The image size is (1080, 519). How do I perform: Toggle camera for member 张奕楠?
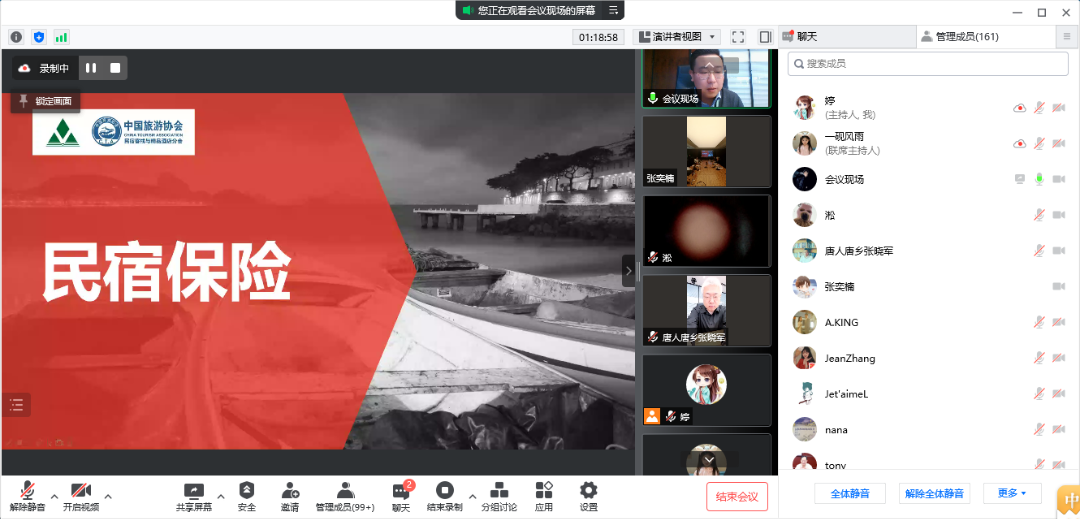(1059, 286)
